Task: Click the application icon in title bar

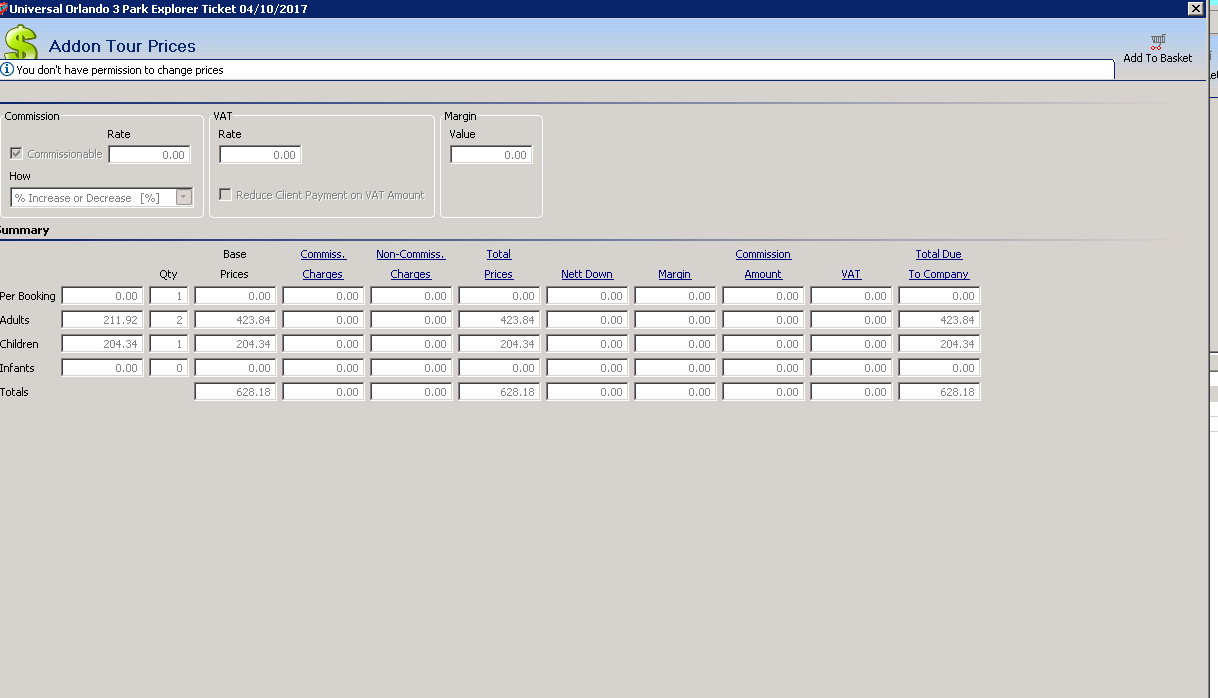Action: tap(4, 8)
